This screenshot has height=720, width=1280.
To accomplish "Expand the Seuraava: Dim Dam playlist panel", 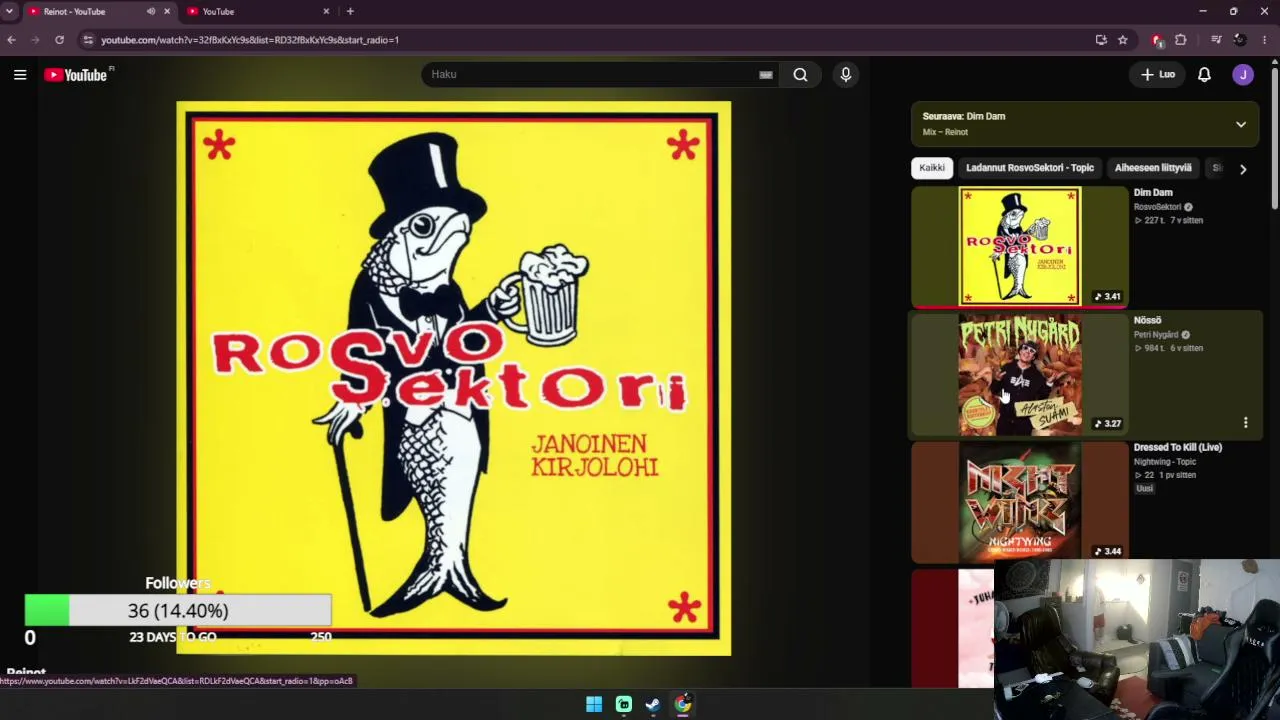I will [1241, 124].
